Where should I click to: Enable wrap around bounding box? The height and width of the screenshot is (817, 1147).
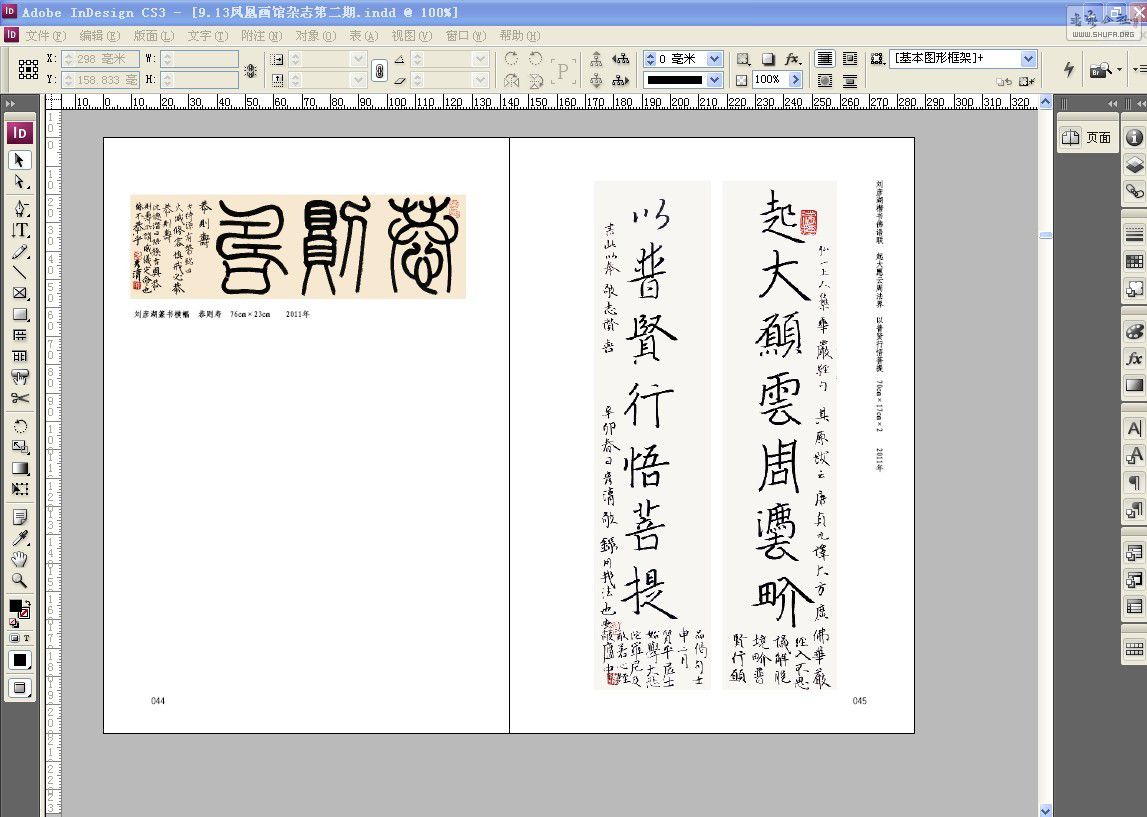click(x=849, y=59)
